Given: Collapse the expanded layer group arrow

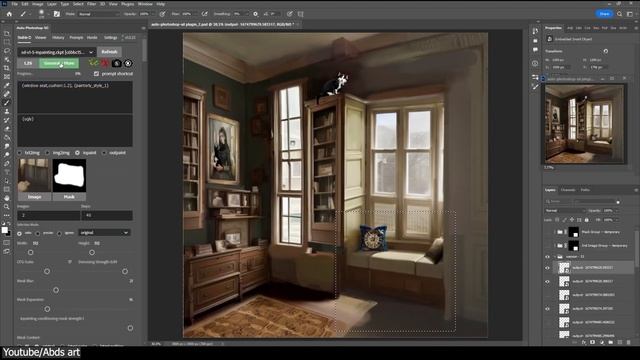Looking at the screenshot, I should (554, 257).
